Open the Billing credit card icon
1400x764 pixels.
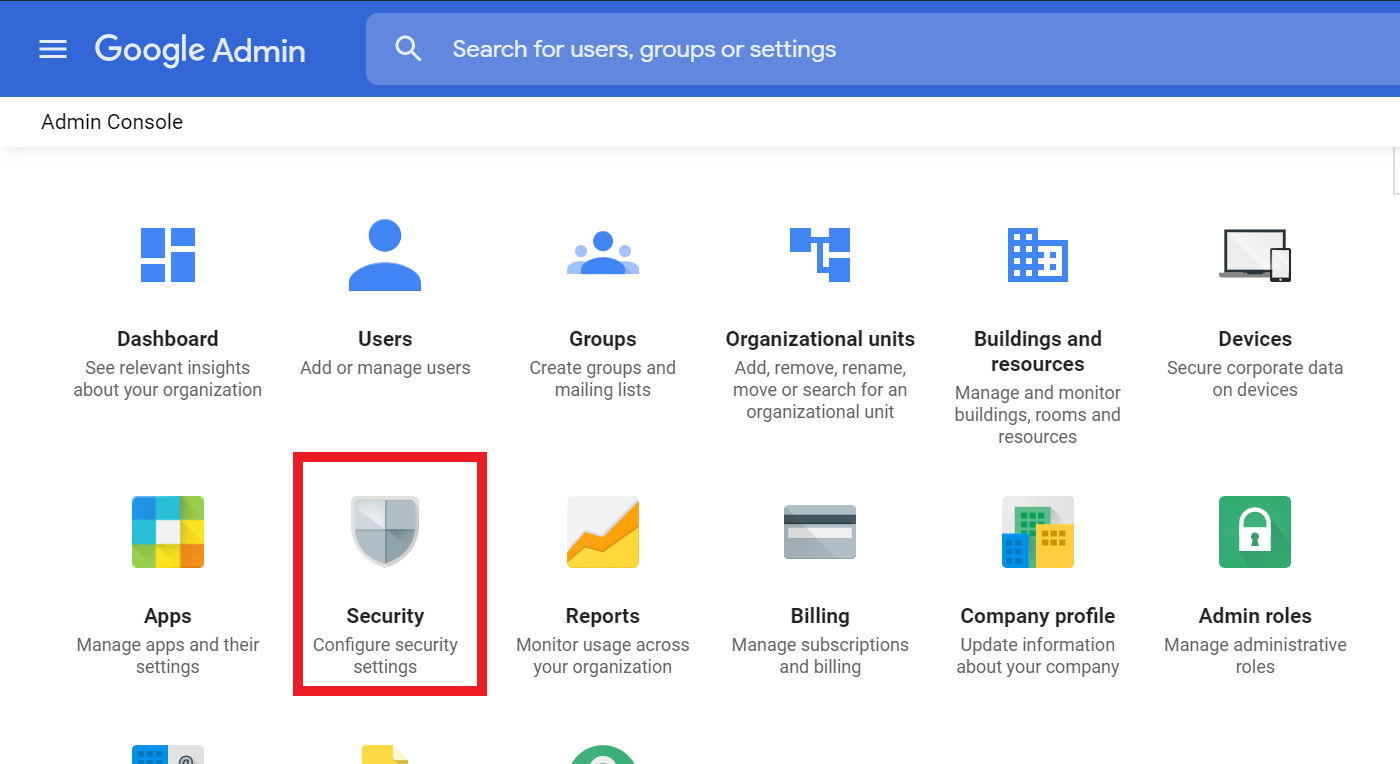(820, 532)
